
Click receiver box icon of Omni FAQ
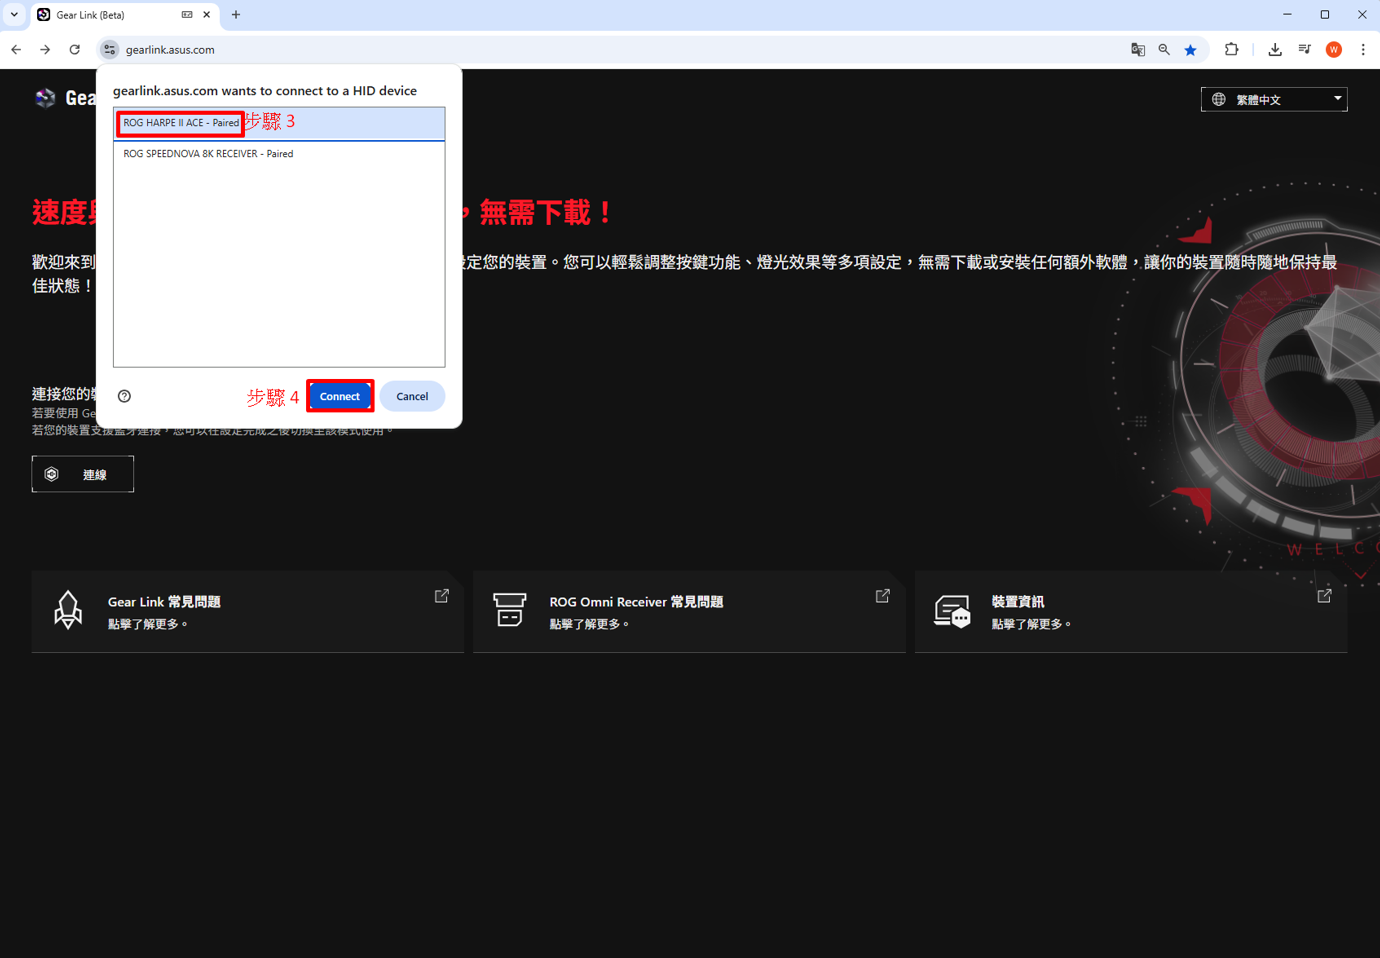[509, 610]
